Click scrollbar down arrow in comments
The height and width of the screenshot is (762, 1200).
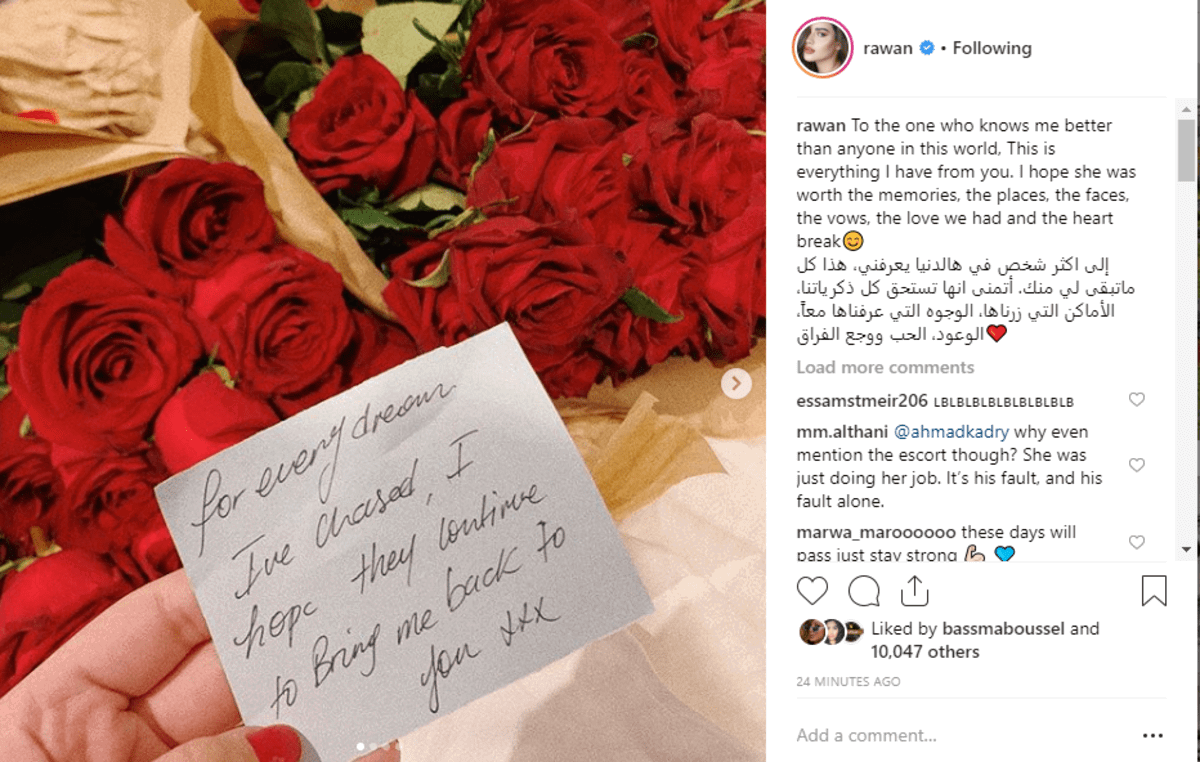[x=1186, y=549]
